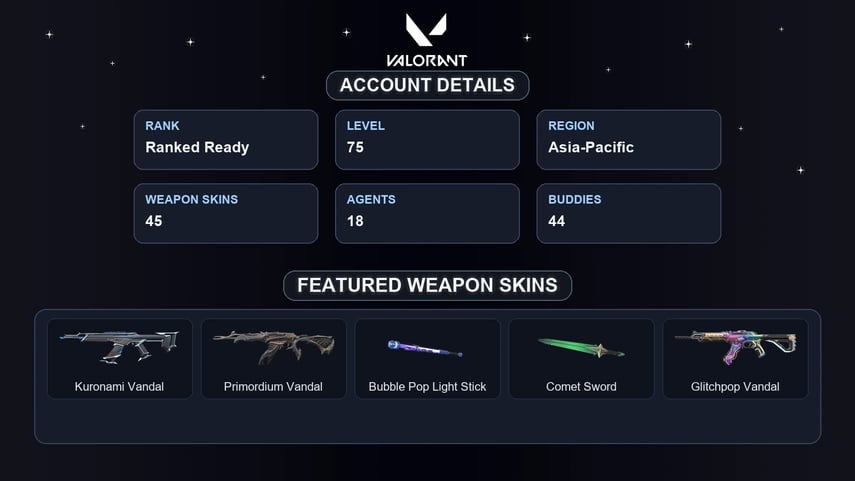Click the Comet Sword label
This screenshot has height=481, width=855.
(581, 387)
